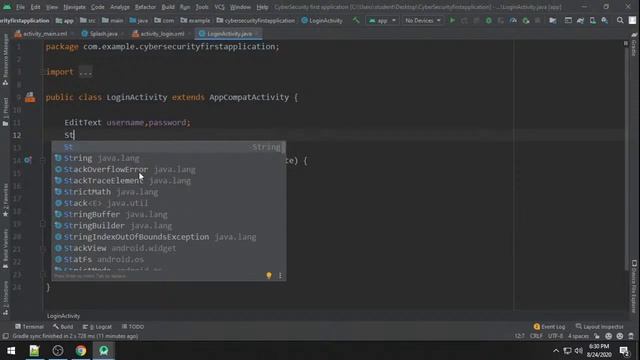Image resolution: width=640 pixels, height=360 pixels.
Task: Expand the collapsed import statements
Action: pyautogui.click(x=86, y=72)
